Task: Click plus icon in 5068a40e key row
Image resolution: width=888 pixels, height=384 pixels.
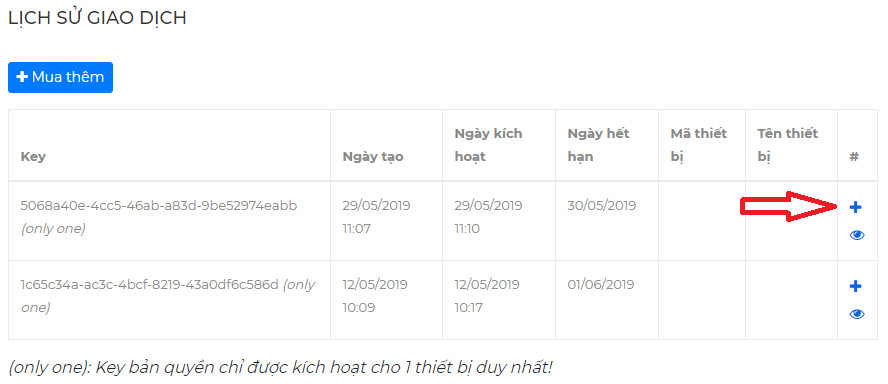Action: [x=855, y=207]
